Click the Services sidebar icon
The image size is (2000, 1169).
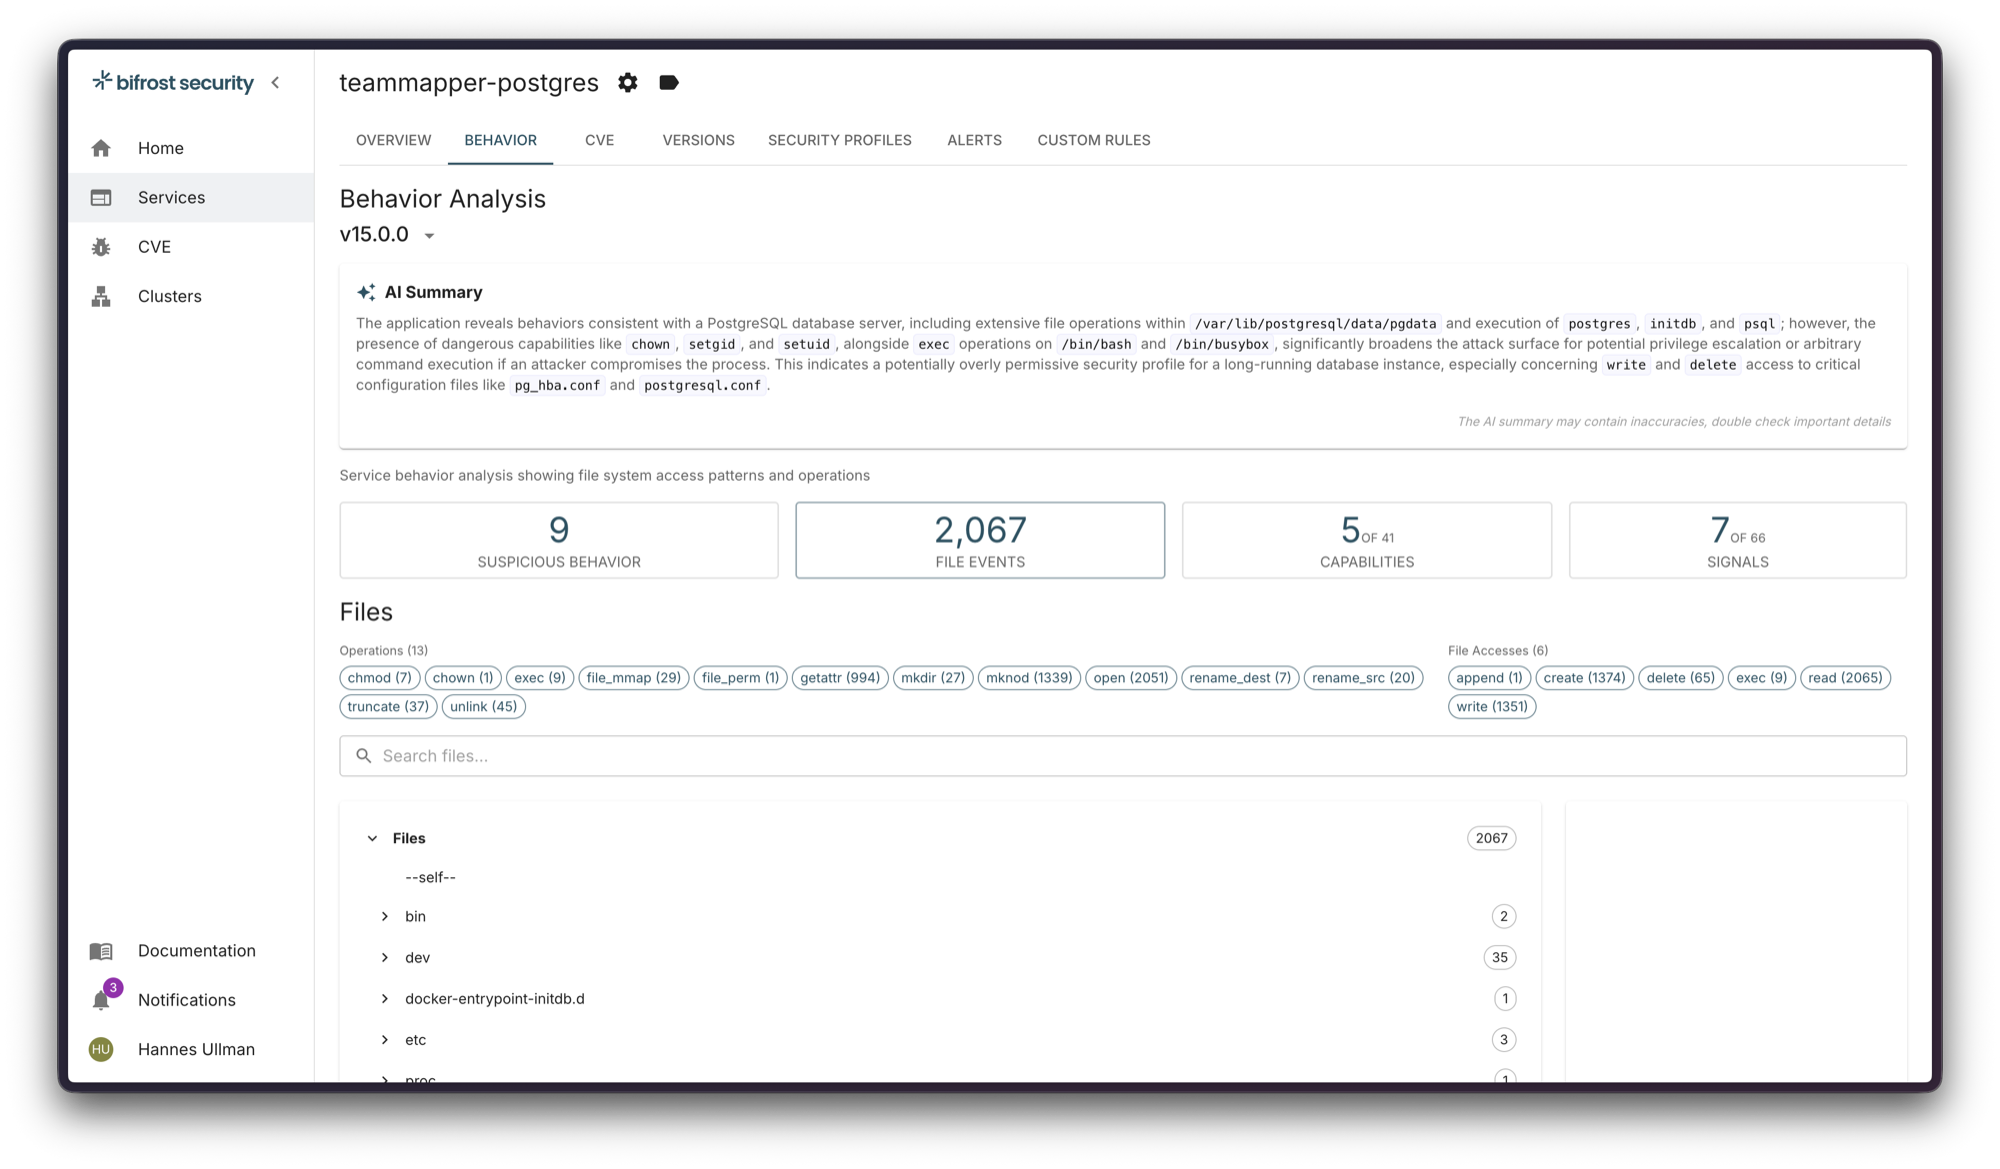[x=101, y=198]
